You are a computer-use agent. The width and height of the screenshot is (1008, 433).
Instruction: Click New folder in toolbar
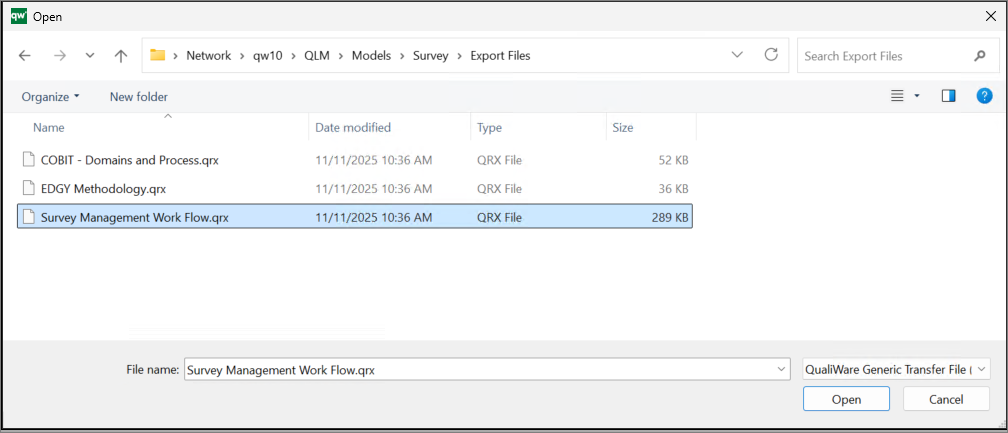[139, 97]
